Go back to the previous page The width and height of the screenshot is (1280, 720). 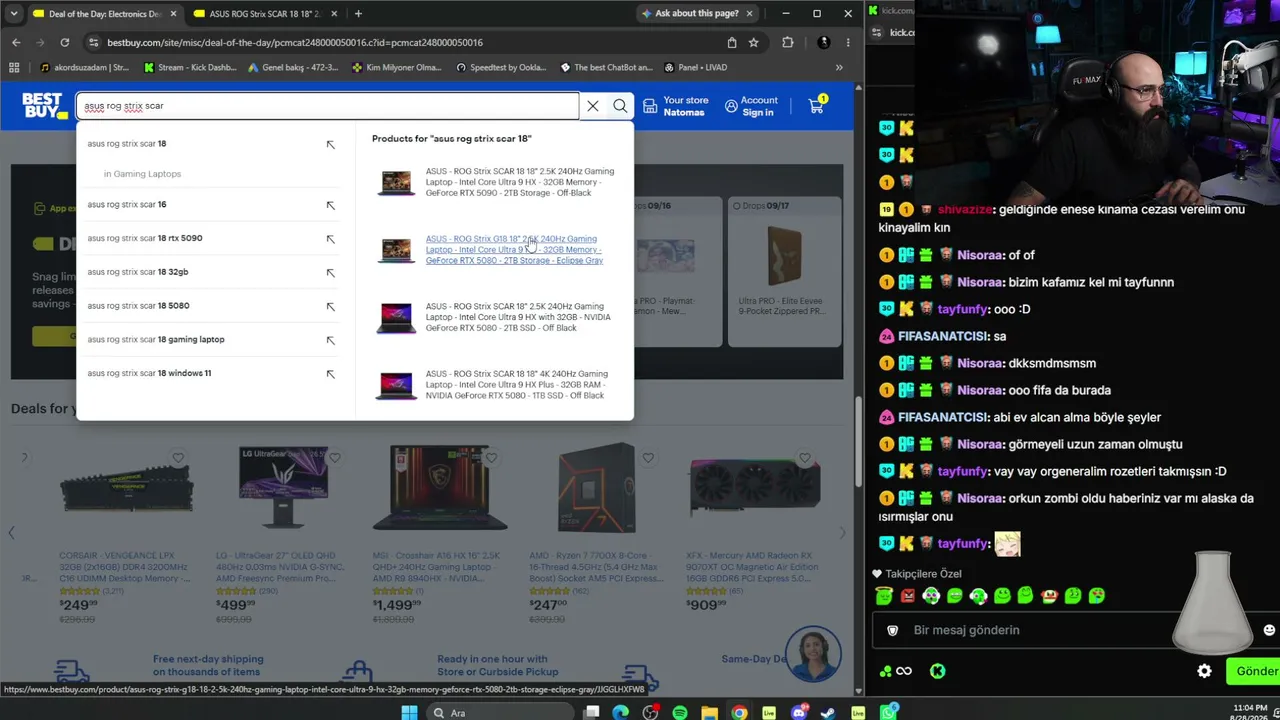(x=16, y=42)
